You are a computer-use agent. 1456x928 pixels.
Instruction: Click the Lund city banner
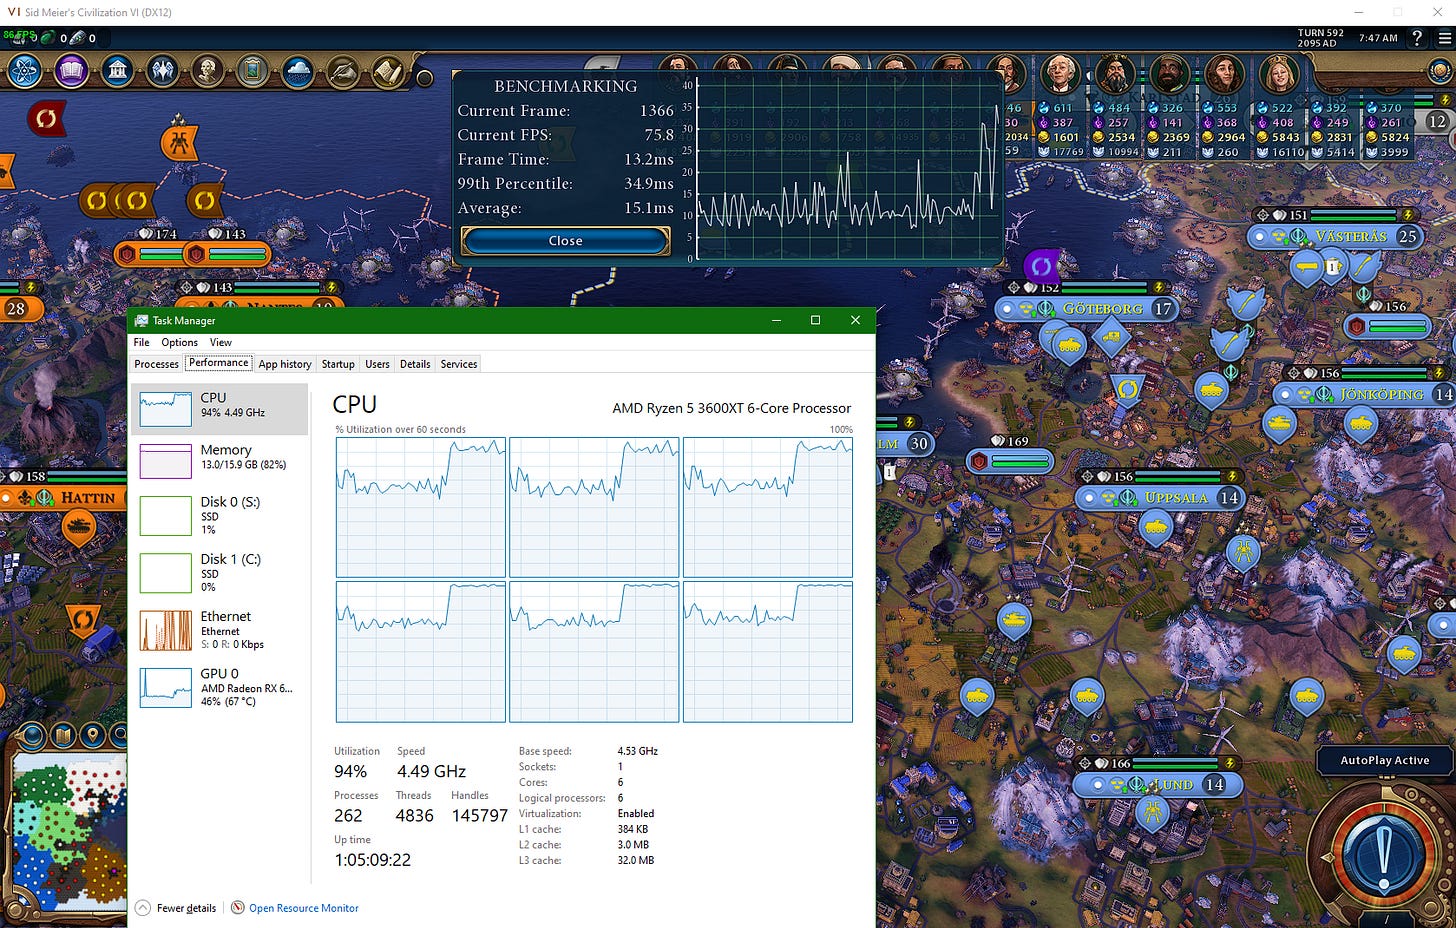coord(1157,784)
